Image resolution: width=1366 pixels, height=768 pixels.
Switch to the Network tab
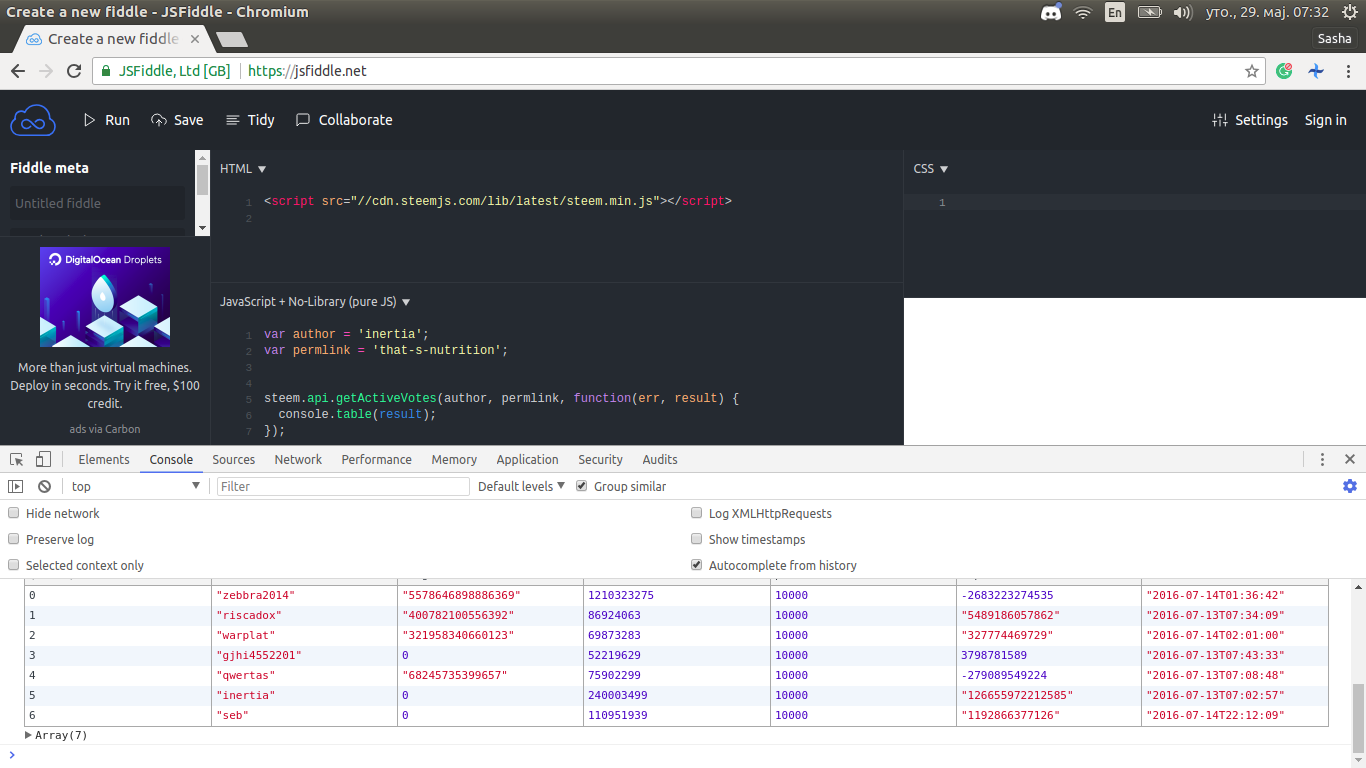(x=298, y=459)
